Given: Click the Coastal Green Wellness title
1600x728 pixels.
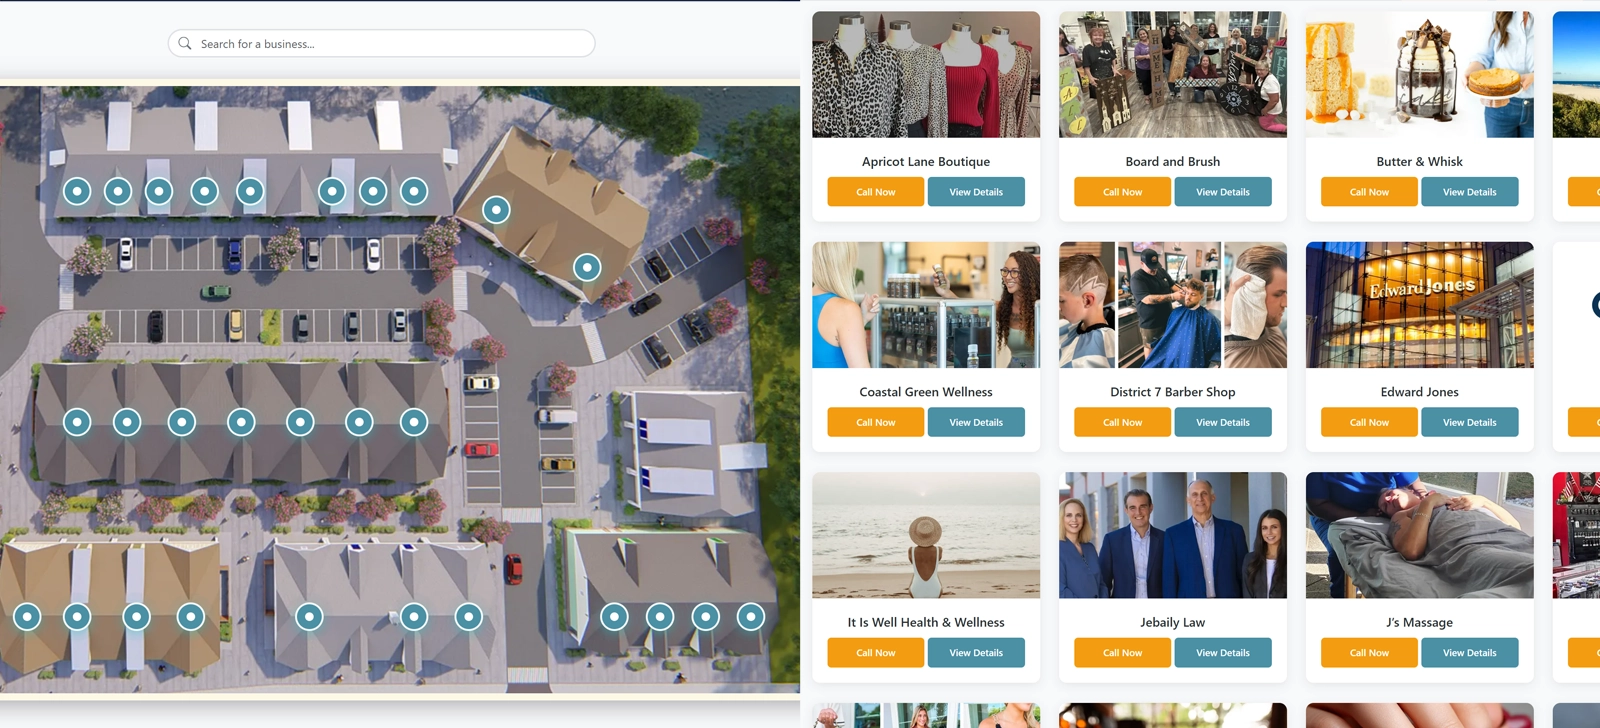Looking at the screenshot, I should click(926, 392).
